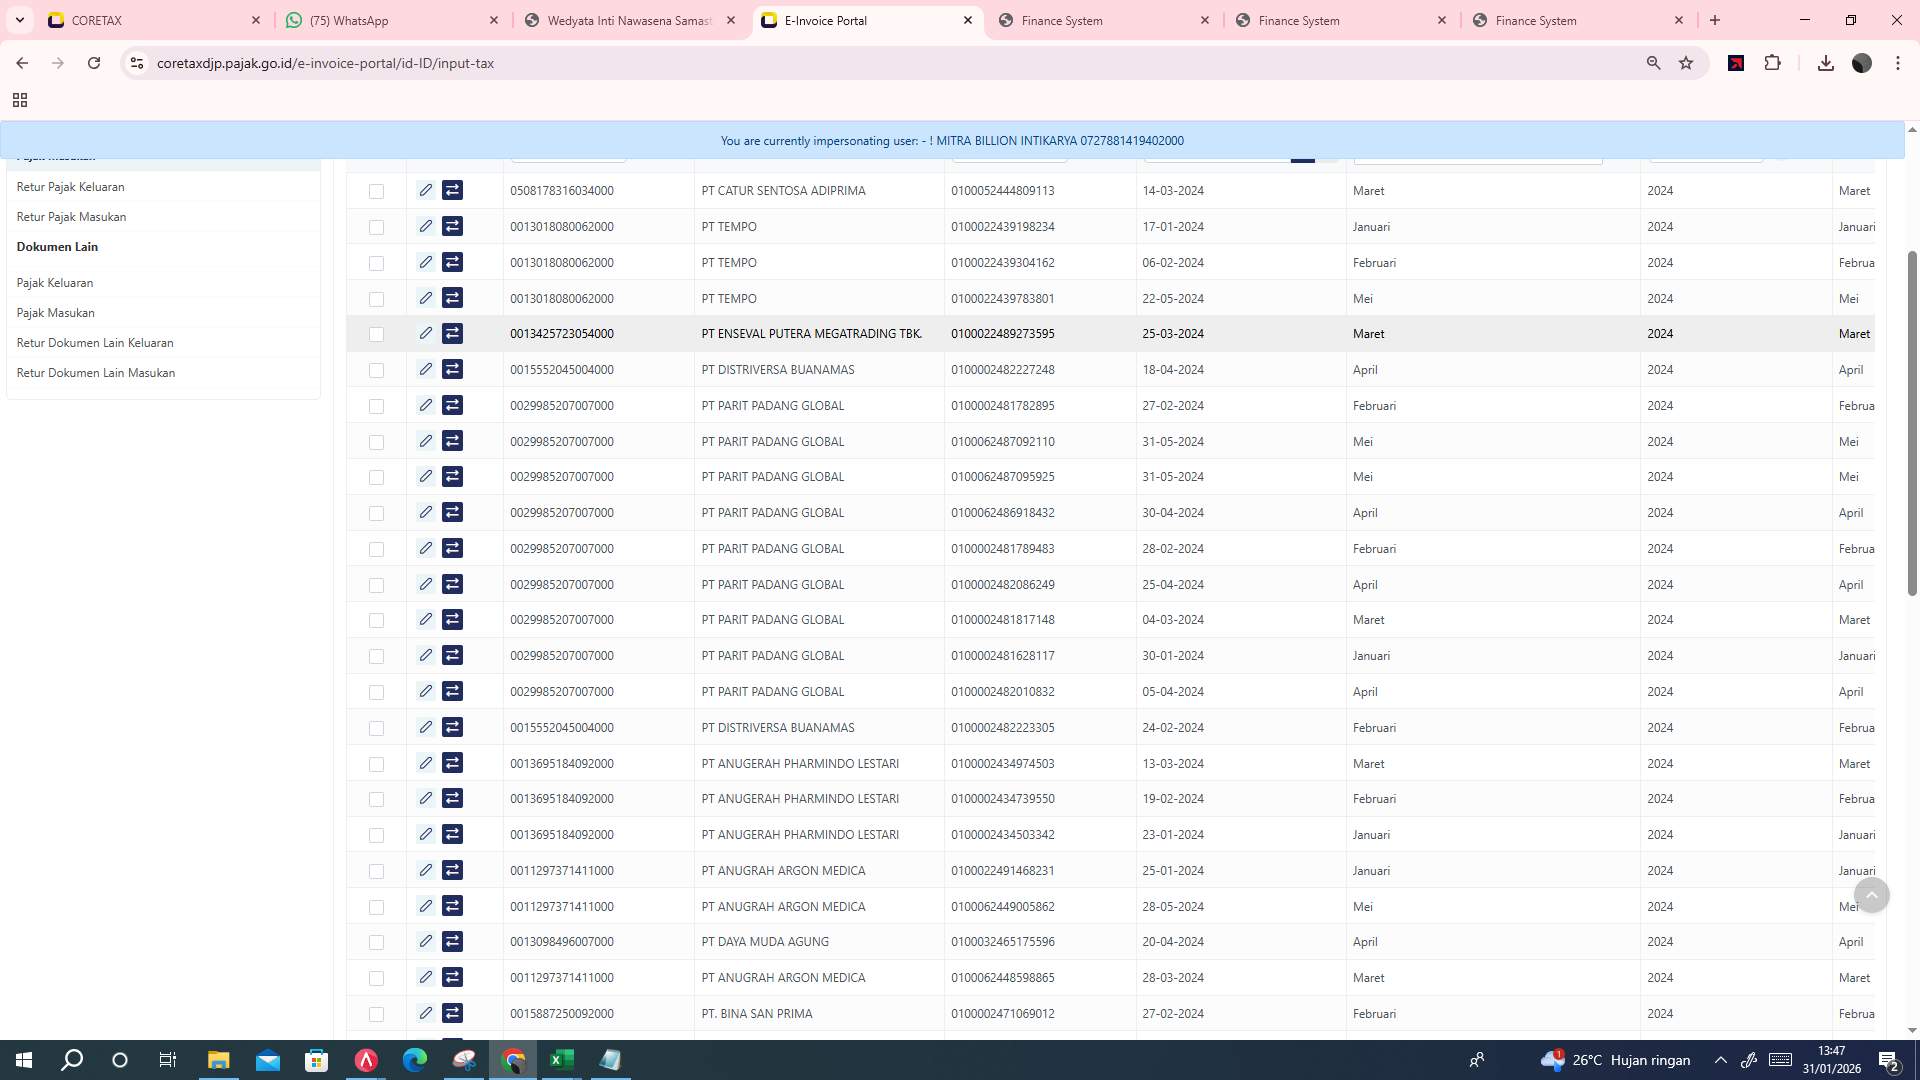Tick the checkbox for PT DAYA MUDA AGUNG

[x=377, y=941]
